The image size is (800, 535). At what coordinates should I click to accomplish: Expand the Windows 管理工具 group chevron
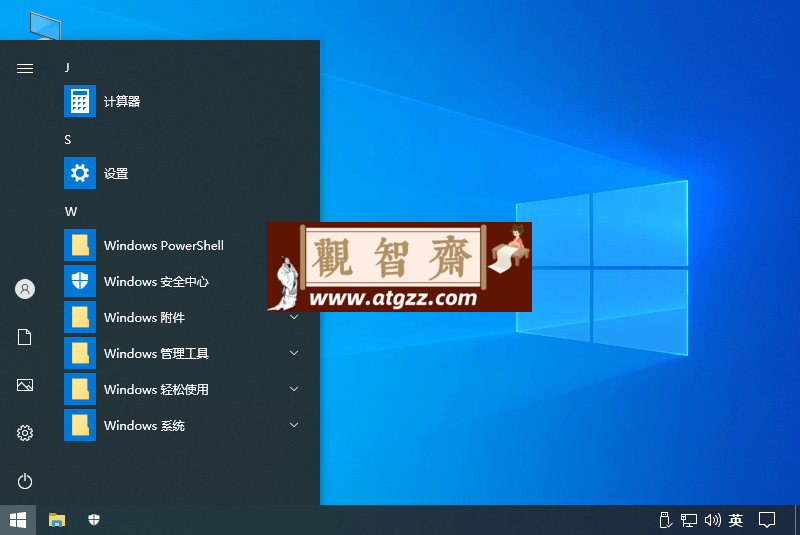click(294, 353)
